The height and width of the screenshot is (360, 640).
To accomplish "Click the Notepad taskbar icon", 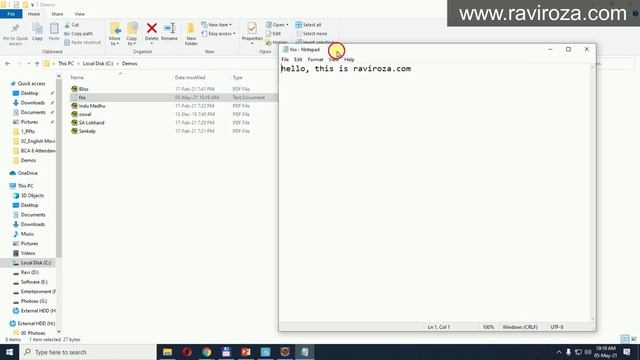I will tap(304, 352).
